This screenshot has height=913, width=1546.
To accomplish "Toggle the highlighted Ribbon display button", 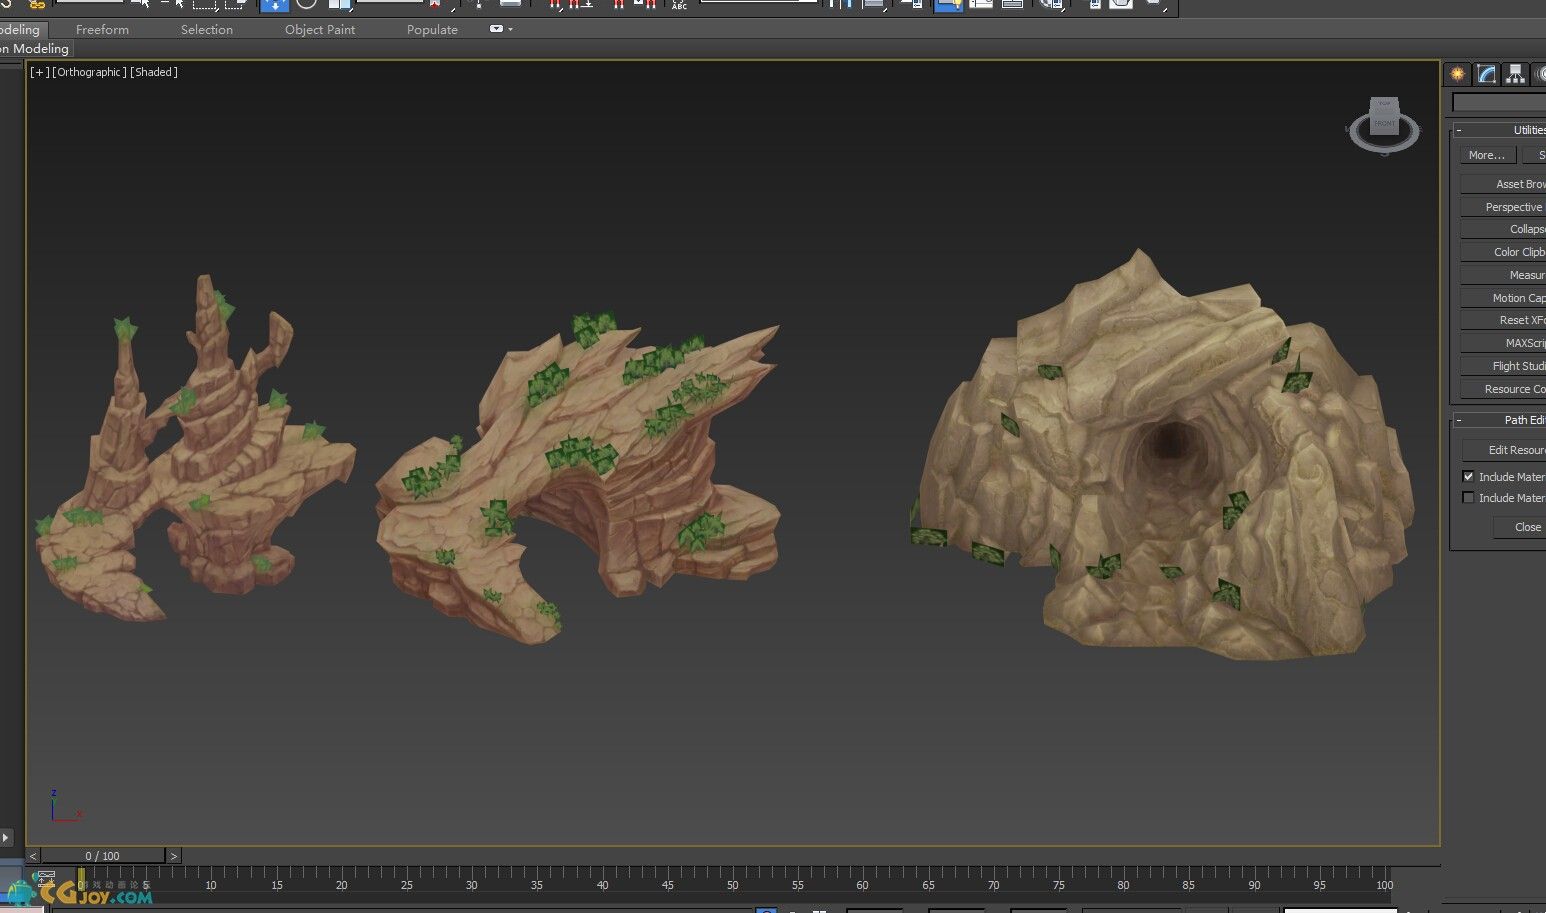I will click(947, 6).
